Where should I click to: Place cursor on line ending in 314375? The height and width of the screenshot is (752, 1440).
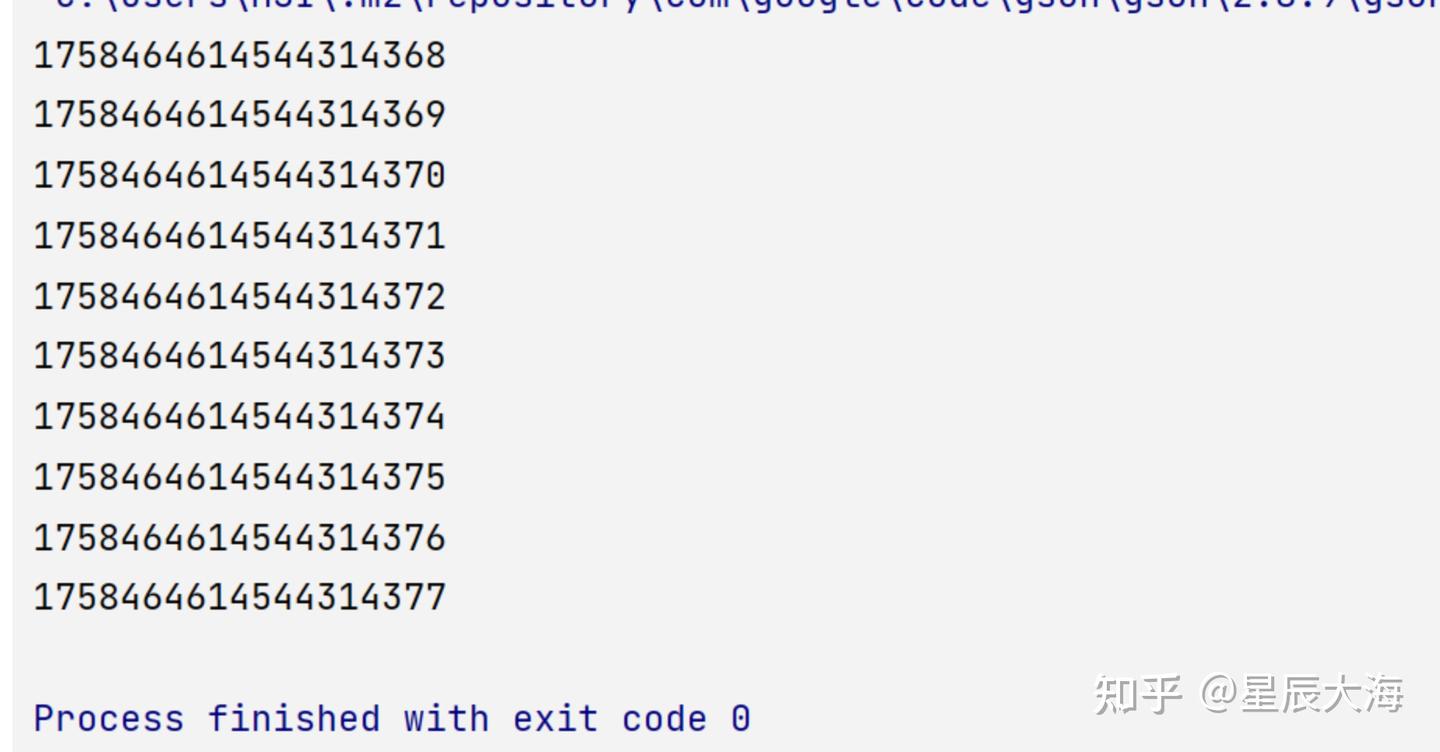[239, 477]
